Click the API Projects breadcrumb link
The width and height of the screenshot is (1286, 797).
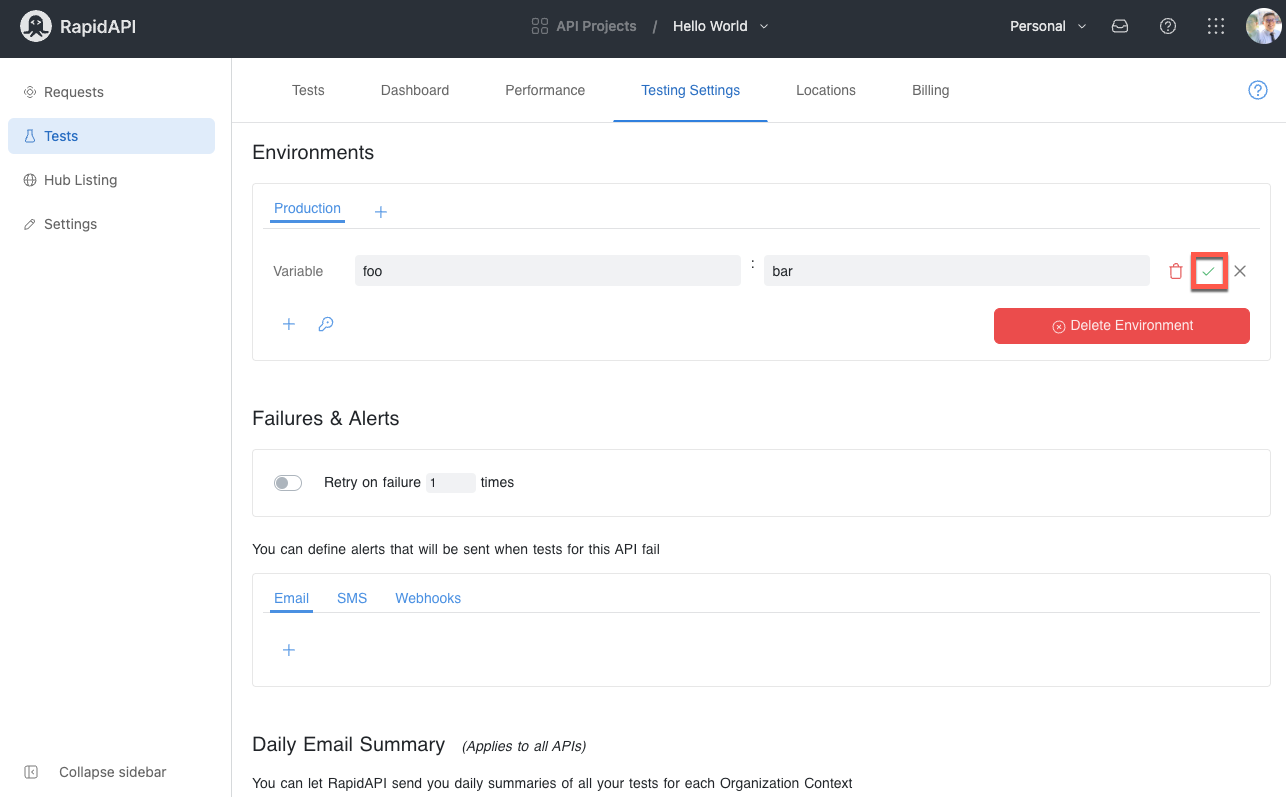(596, 27)
